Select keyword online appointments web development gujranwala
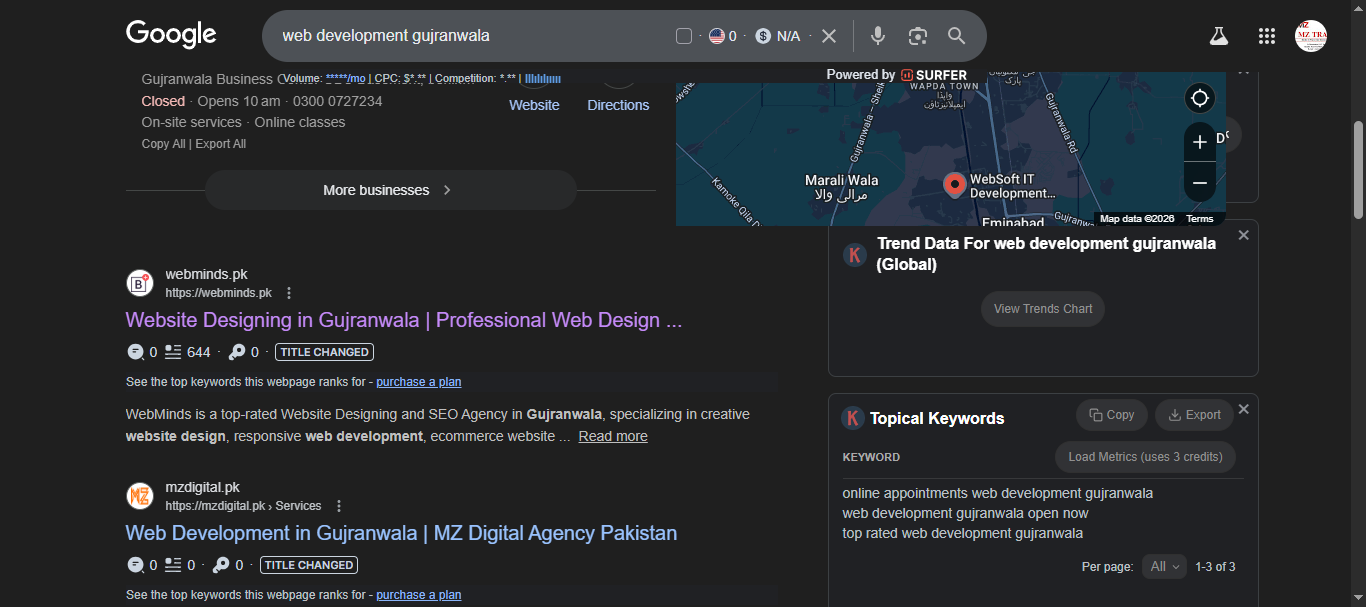Viewport: 1366px width, 607px height. point(997,493)
